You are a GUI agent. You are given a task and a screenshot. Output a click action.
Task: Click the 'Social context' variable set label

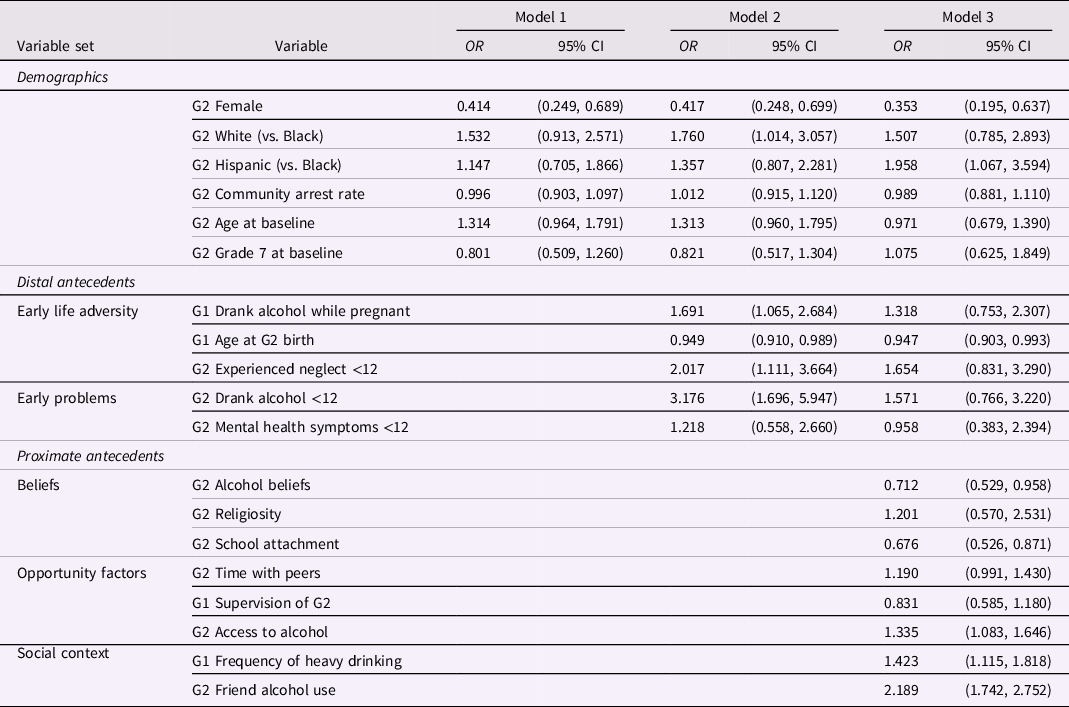click(x=63, y=653)
